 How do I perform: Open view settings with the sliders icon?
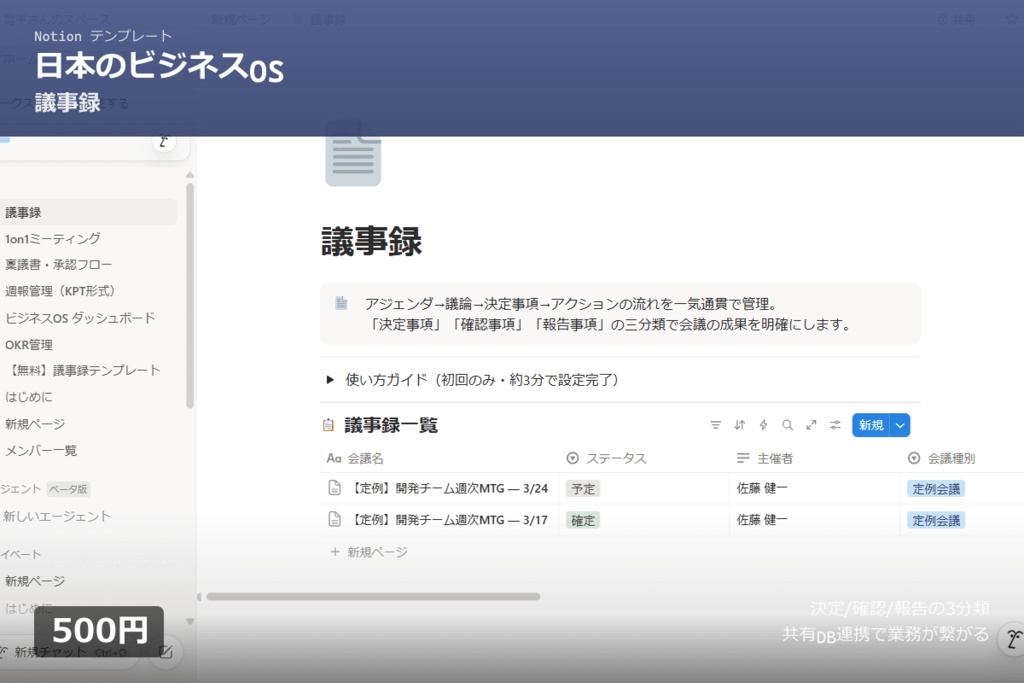click(835, 426)
